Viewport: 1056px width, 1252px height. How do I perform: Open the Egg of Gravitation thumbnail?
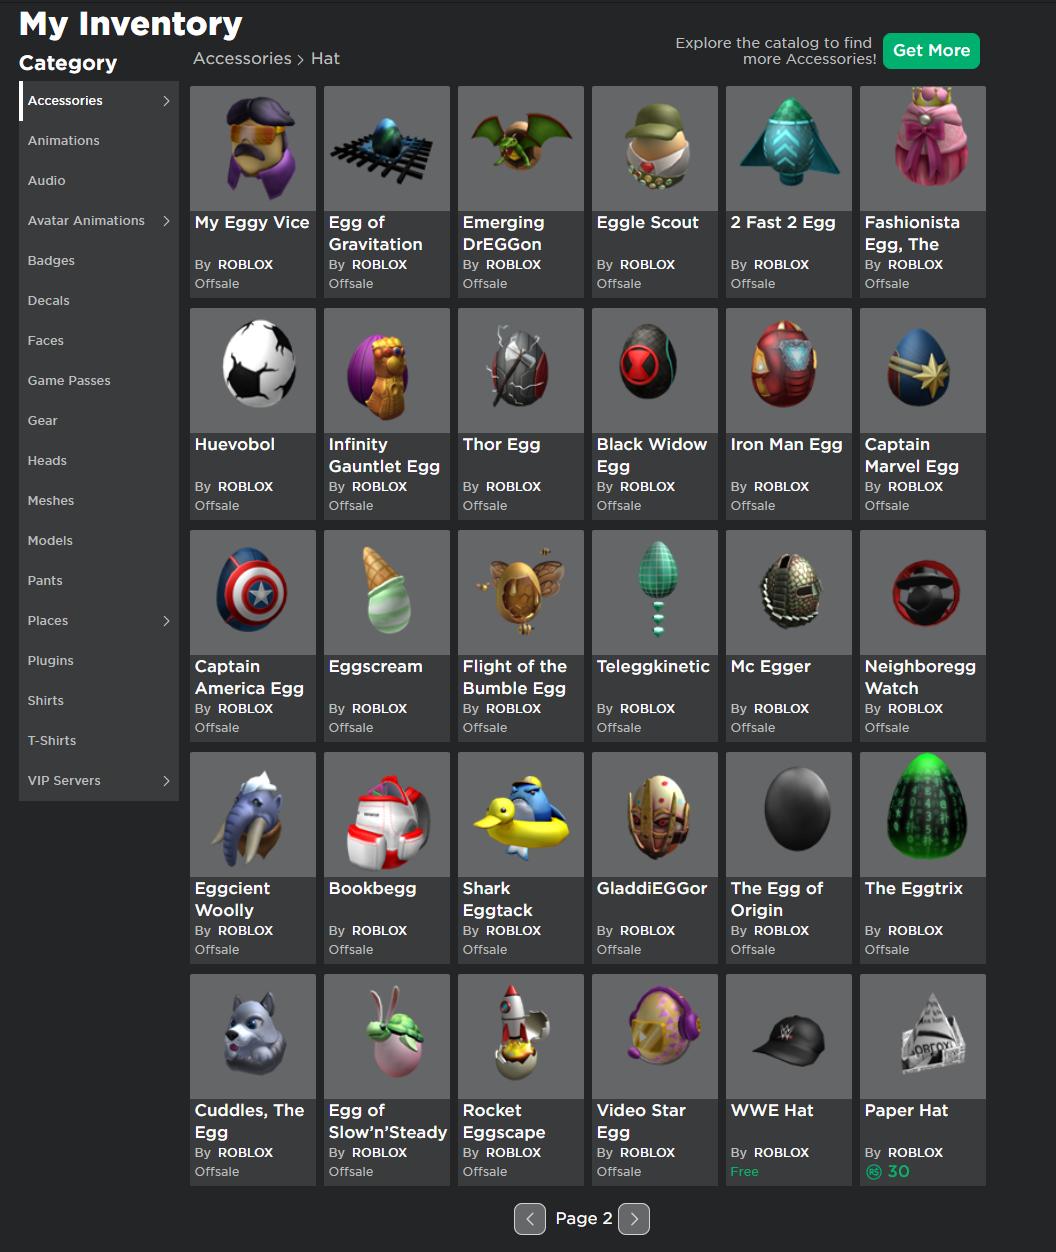(387, 148)
